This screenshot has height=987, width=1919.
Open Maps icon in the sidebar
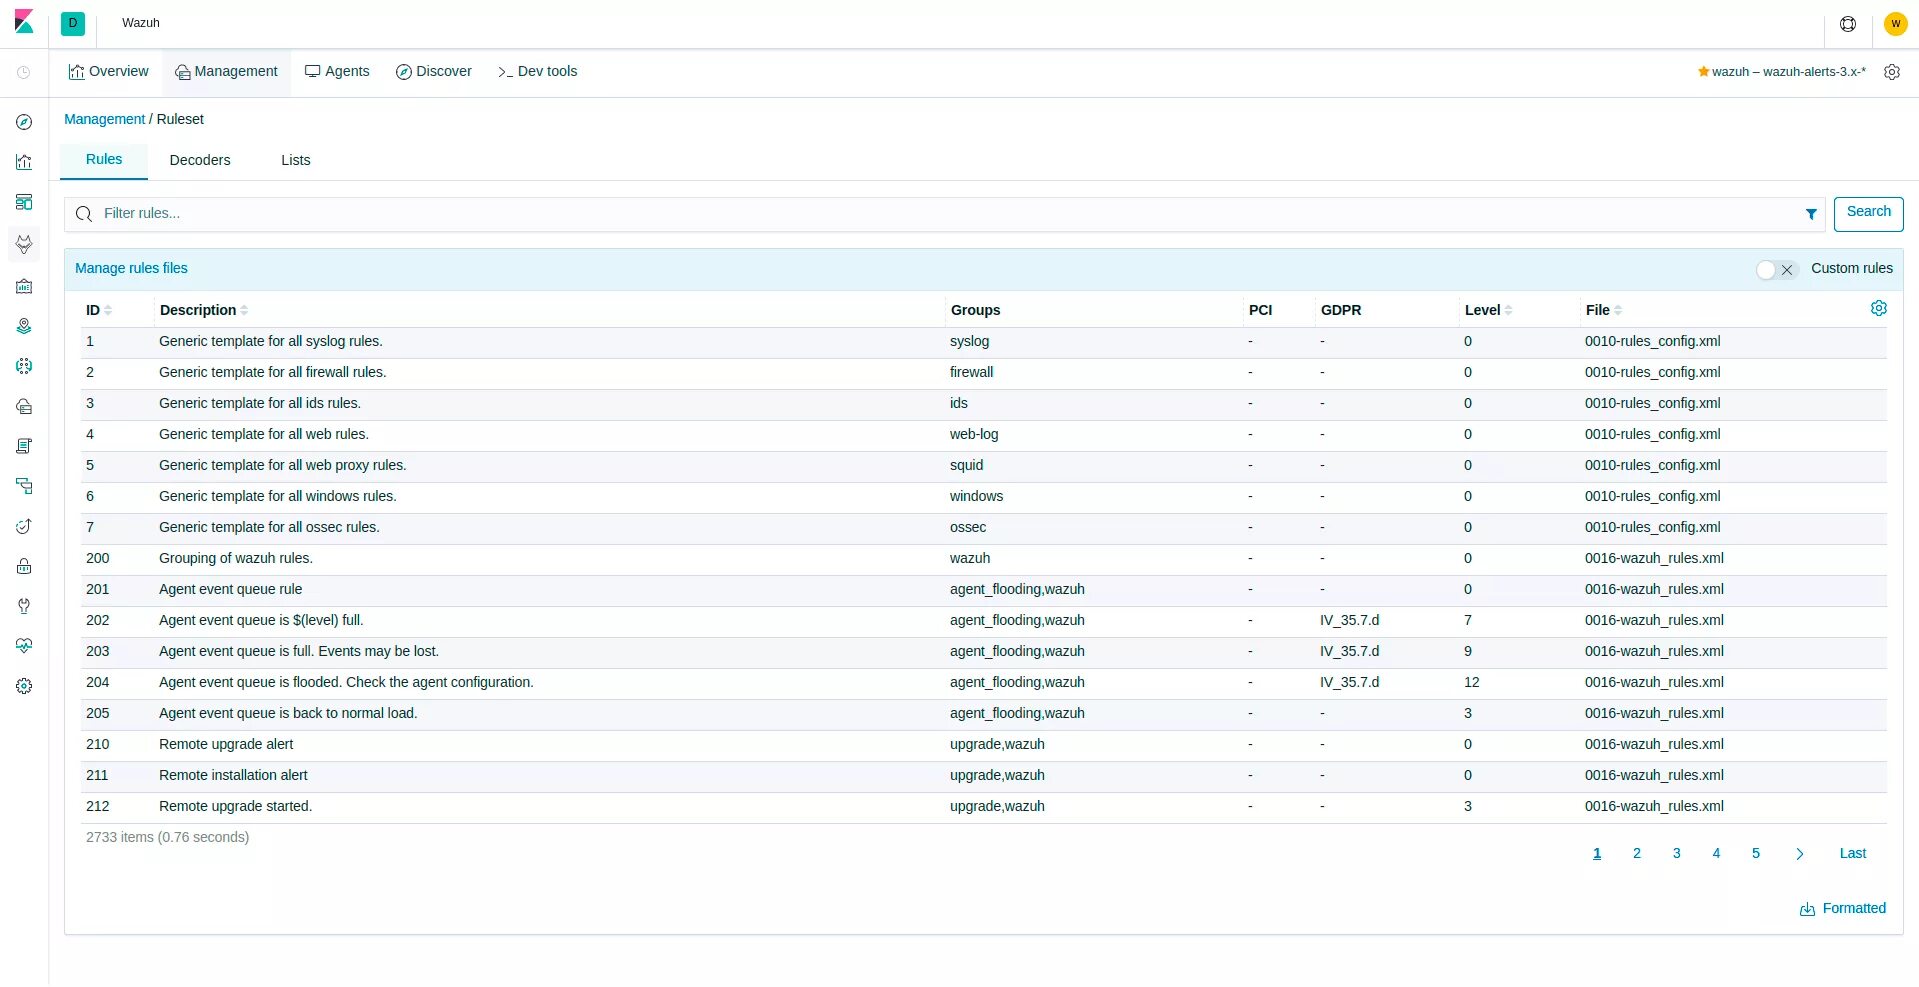click(x=24, y=326)
